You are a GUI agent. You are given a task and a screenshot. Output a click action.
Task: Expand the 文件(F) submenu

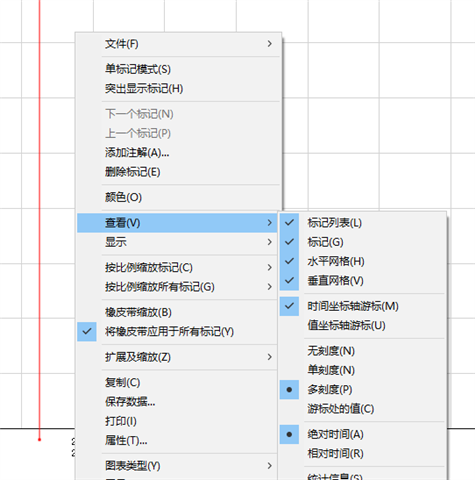[x=178, y=44]
